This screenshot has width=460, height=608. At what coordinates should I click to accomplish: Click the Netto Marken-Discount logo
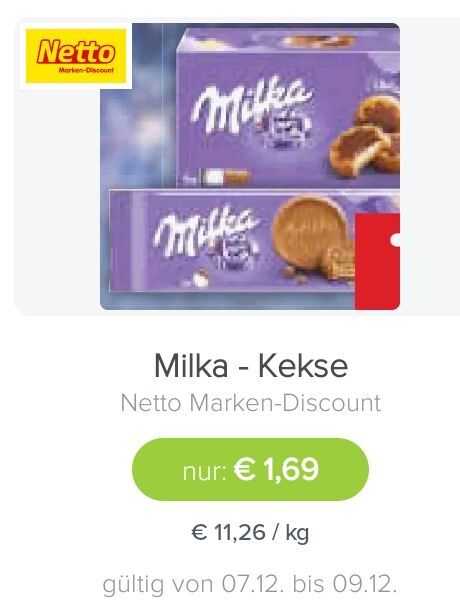pos(76,56)
